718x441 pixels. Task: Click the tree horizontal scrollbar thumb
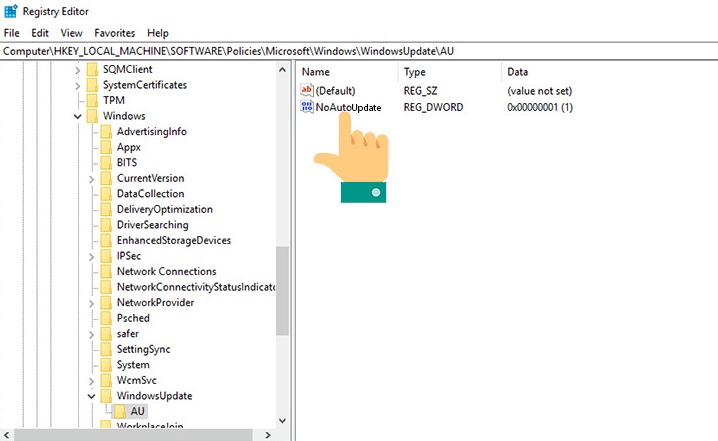133,435
